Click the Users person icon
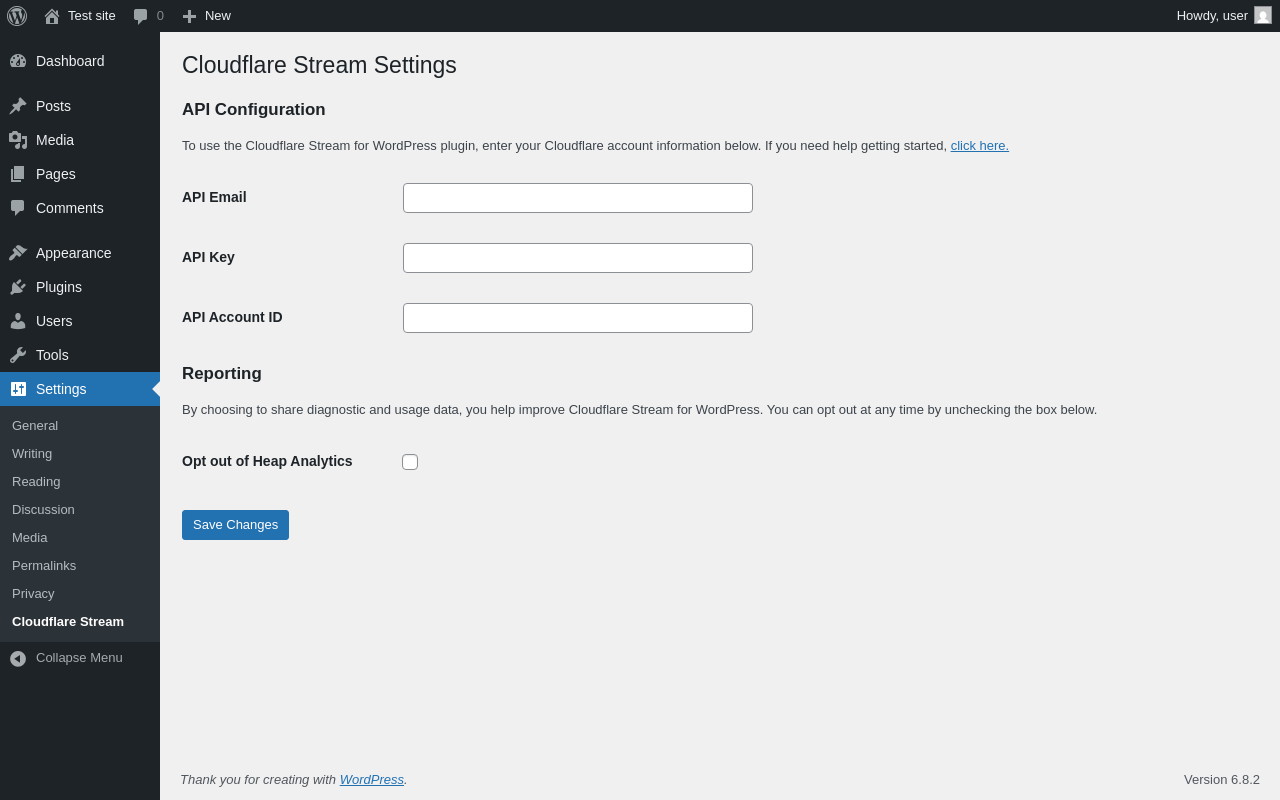The width and height of the screenshot is (1280, 800). (x=18, y=321)
